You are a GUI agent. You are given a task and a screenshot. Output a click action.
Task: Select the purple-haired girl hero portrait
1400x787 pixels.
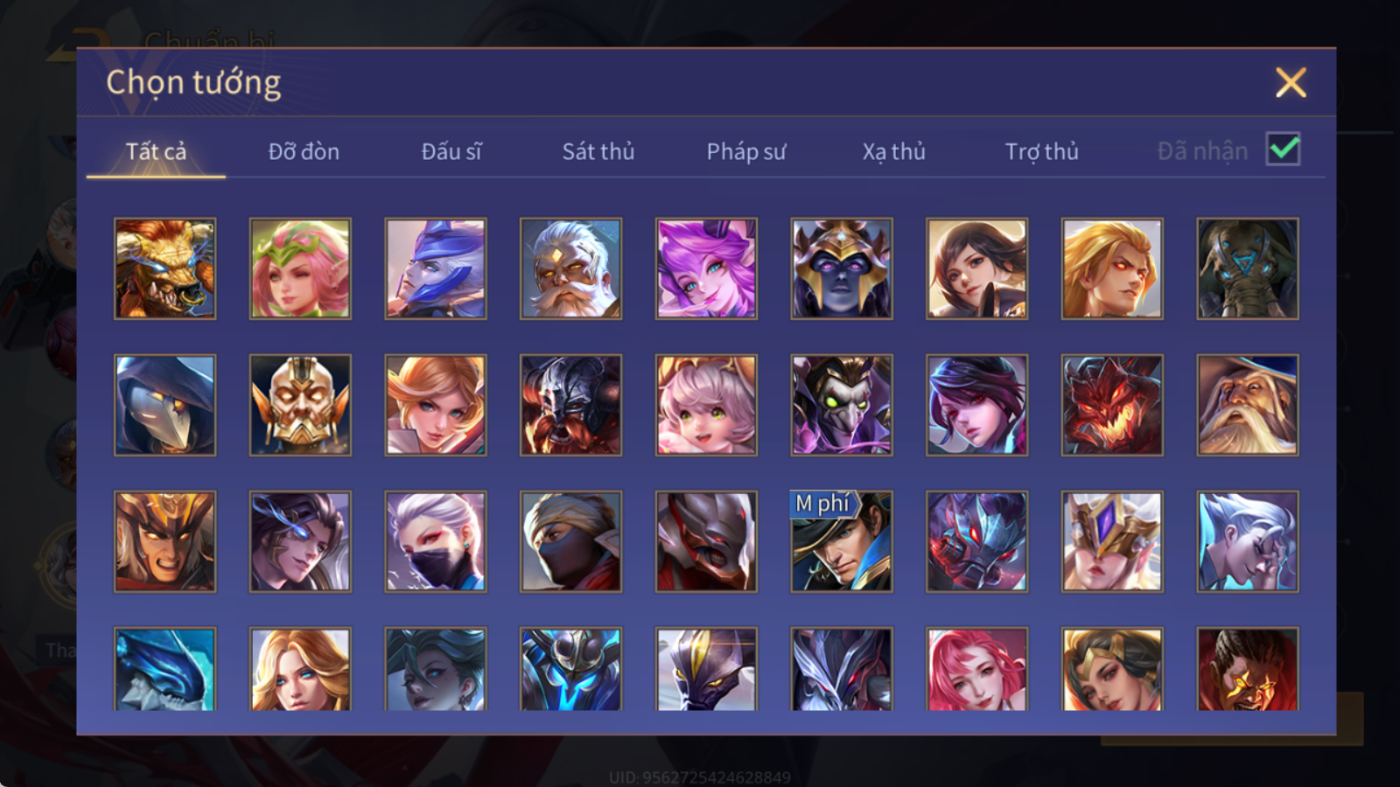[706, 269]
